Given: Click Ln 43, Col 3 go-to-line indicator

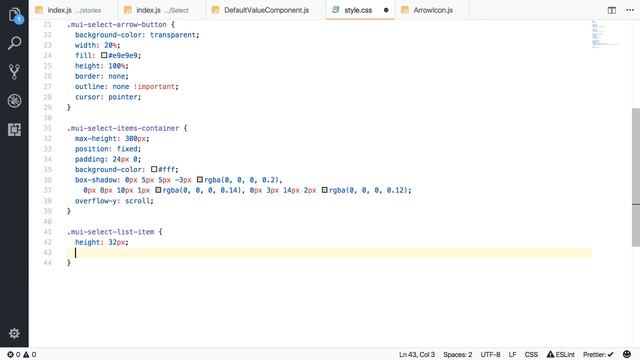Looking at the screenshot, I should click(417, 354).
